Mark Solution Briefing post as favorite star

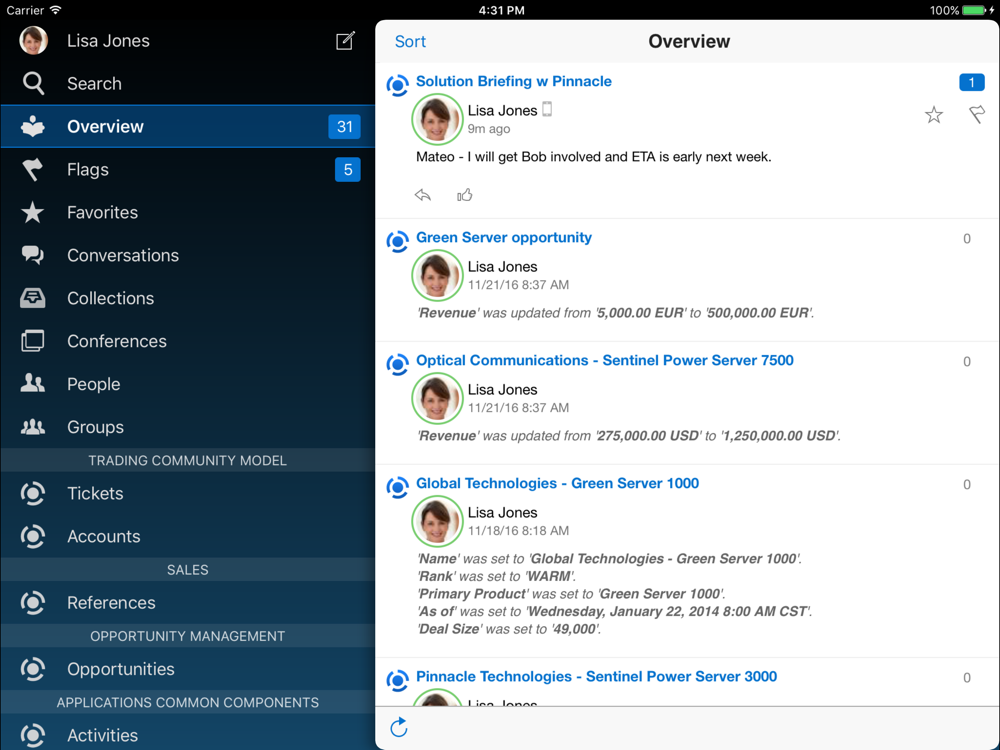click(x=934, y=115)
